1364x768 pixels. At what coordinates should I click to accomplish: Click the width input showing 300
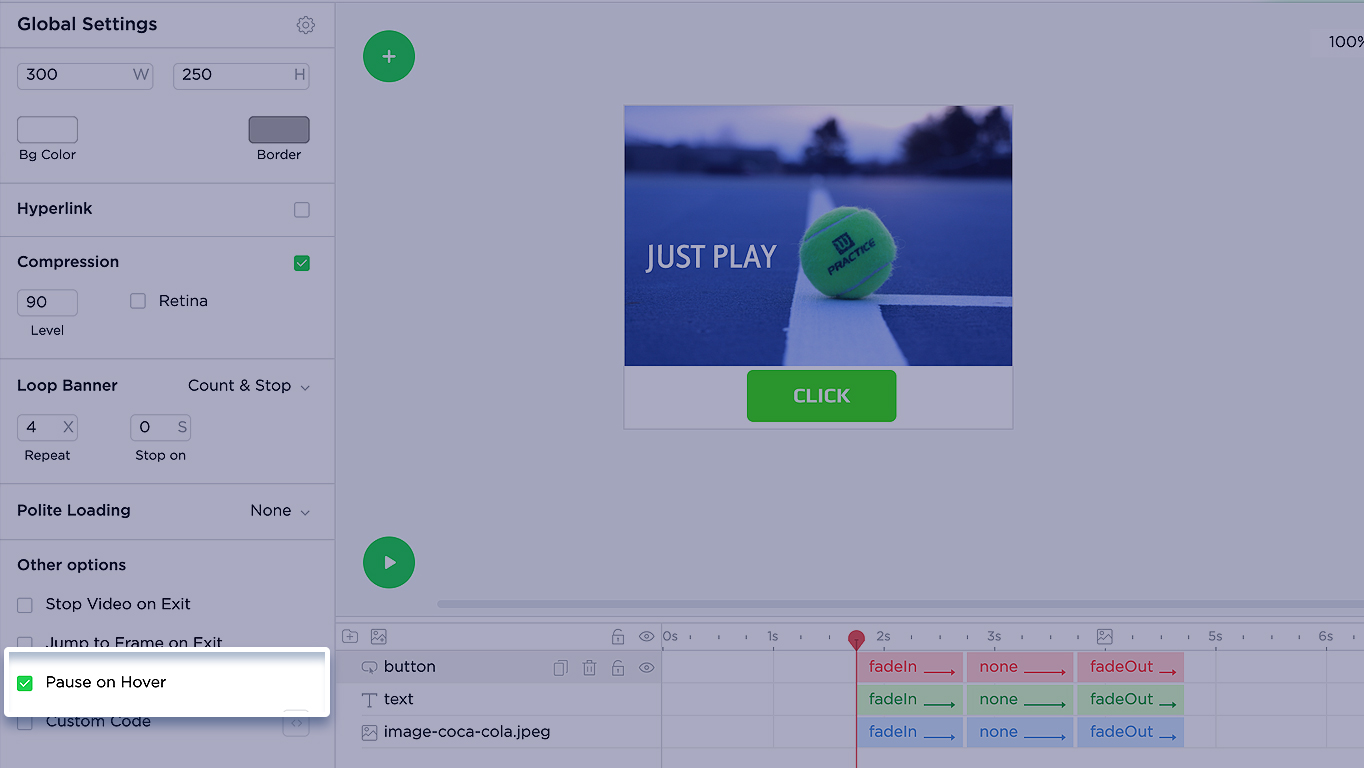tap(85, 75)
